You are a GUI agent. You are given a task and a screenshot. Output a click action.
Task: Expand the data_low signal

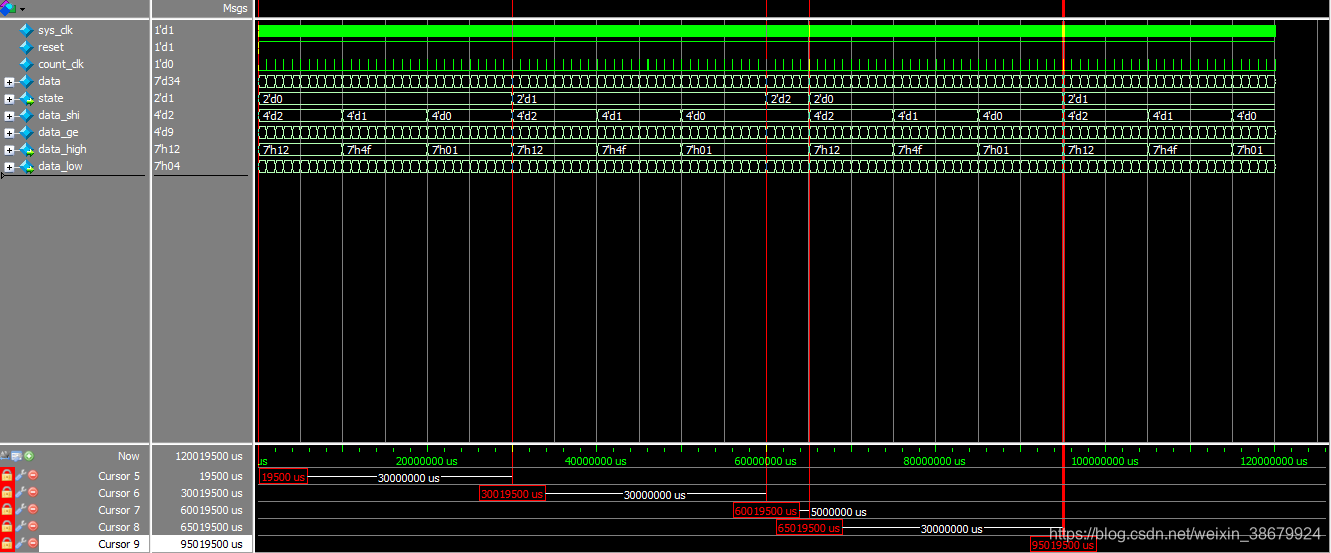click(x=9, y=167)
